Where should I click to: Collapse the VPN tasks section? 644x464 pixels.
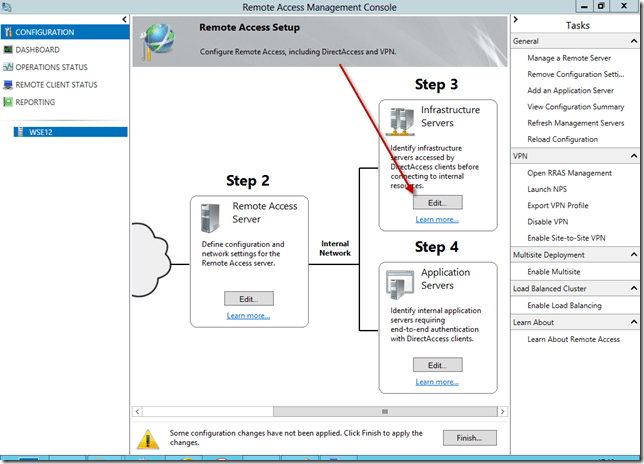[636, 156]
